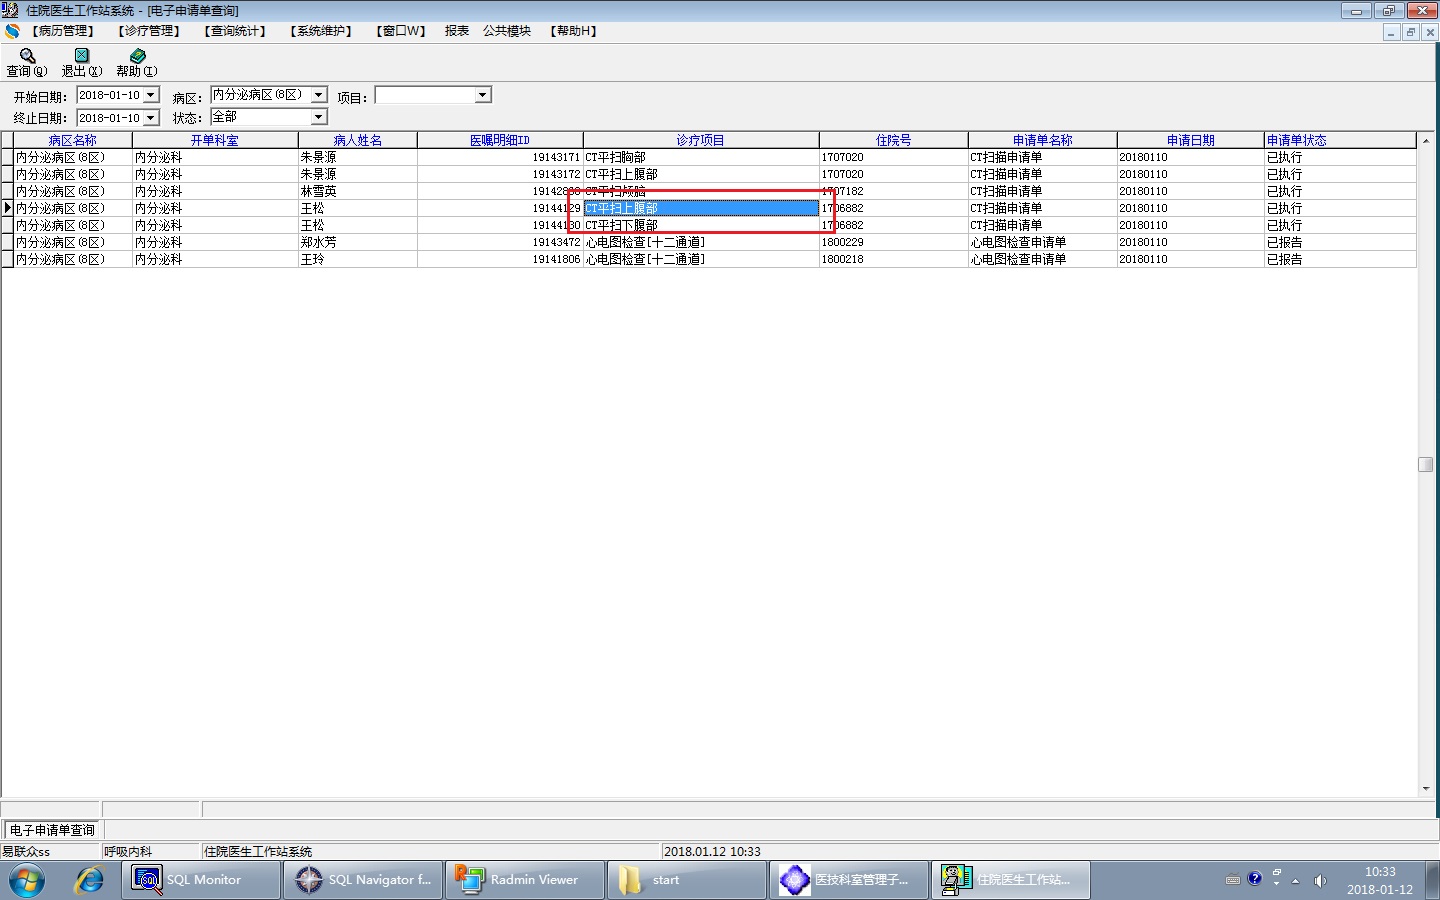The width and height of the screenshot is (1440, 900).
Task: Click the order ID 19143171 cell
Action: point(500,157)
